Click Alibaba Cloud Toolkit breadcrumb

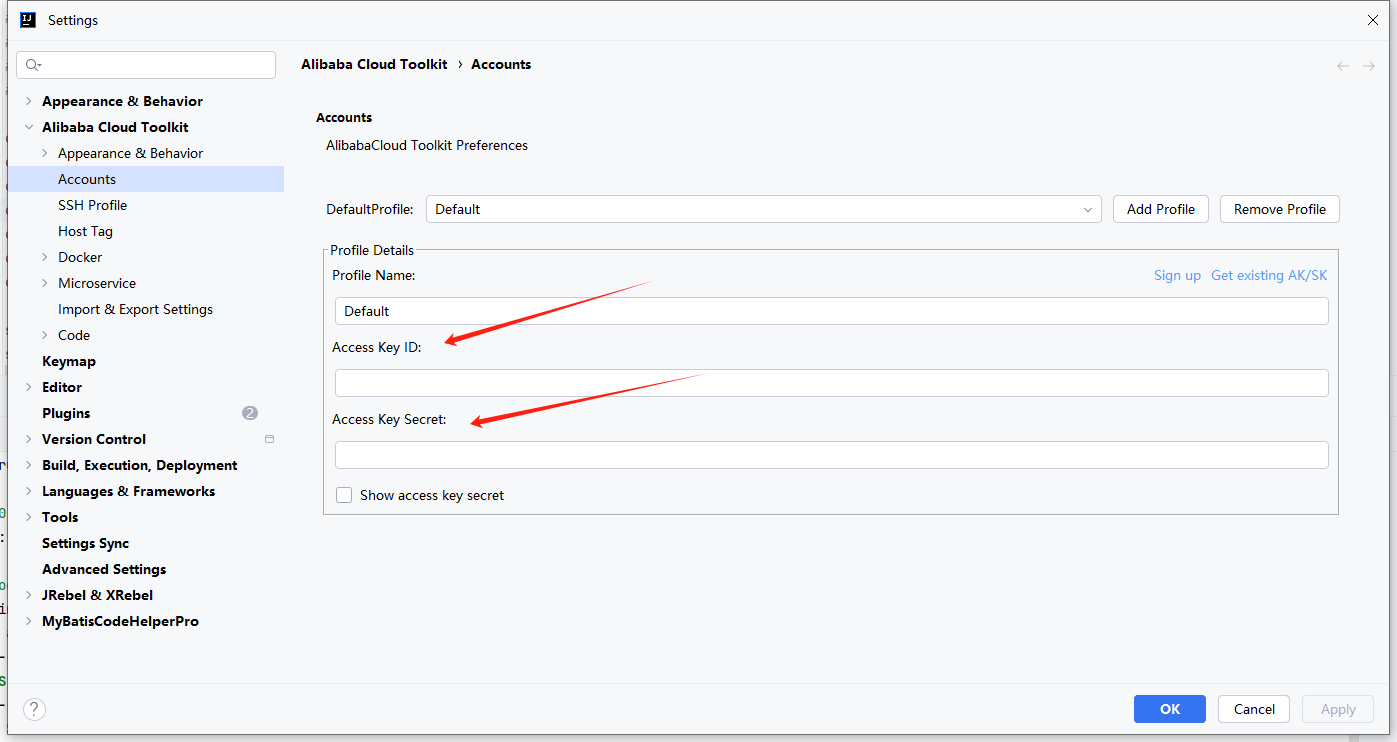pos(374,64)
